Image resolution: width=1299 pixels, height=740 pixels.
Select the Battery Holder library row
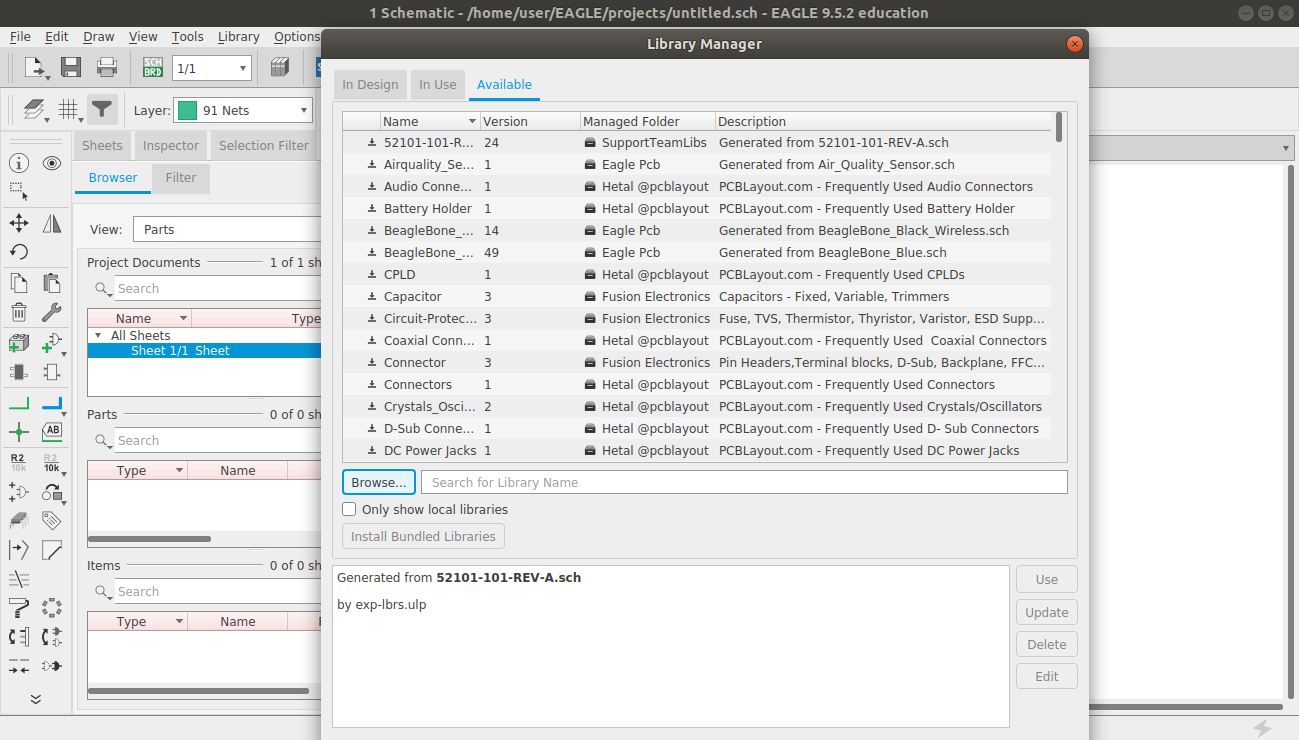click(697, 209)
